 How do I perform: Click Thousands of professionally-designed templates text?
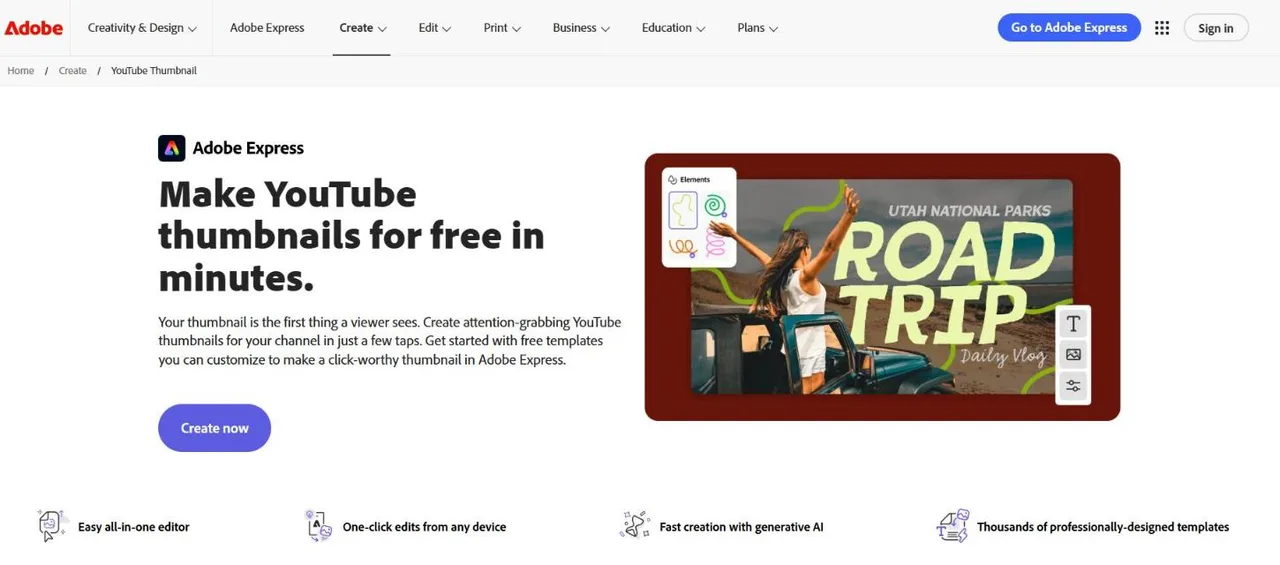[x=1103, y=527]
